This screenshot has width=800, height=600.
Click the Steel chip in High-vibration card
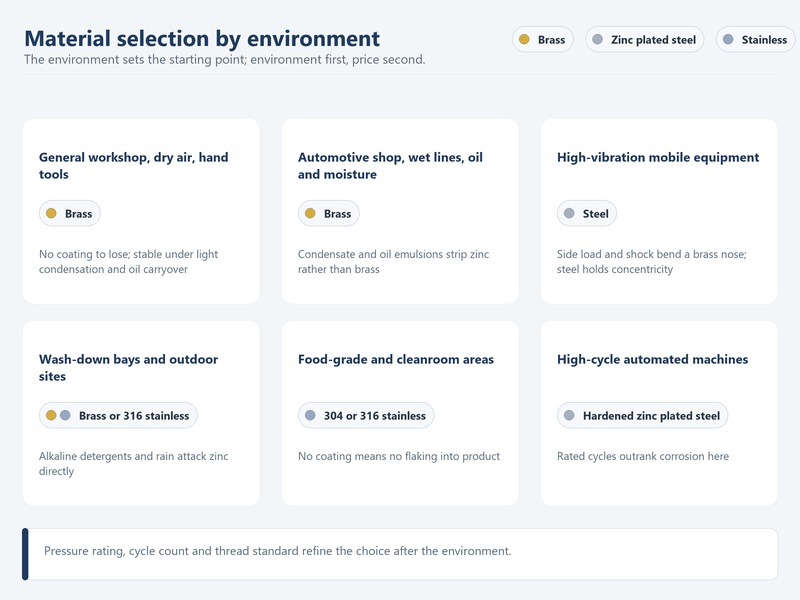(587, 213)
